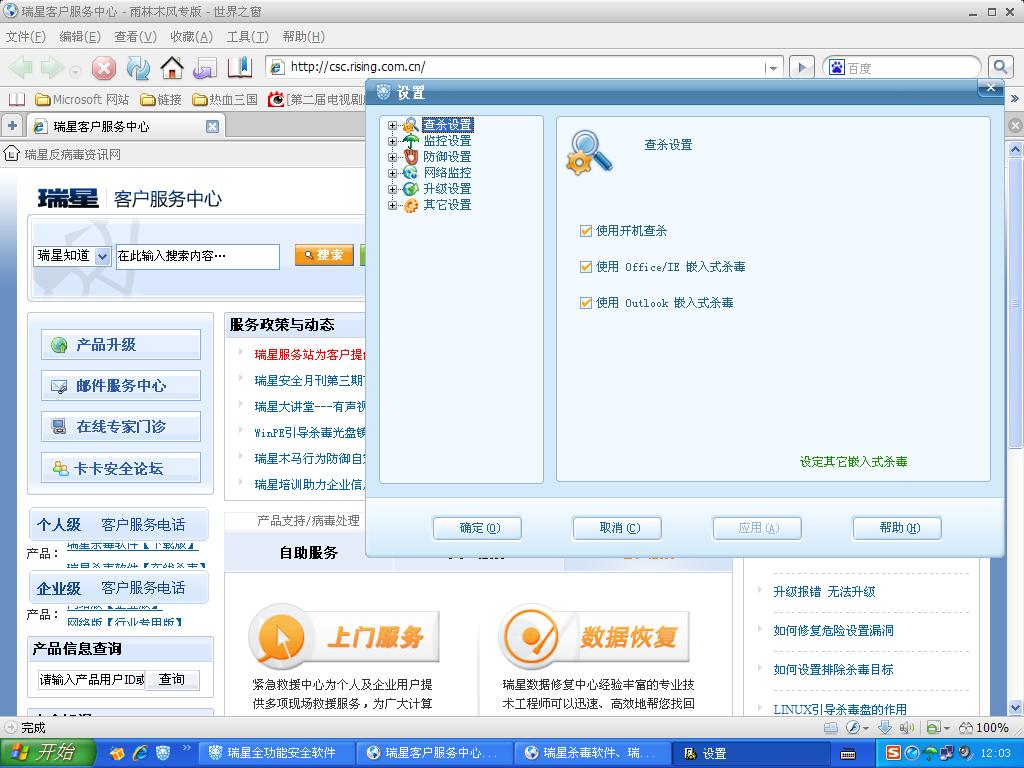Toggle 使用开机查杀 checkbox

[x=586, y=231]
